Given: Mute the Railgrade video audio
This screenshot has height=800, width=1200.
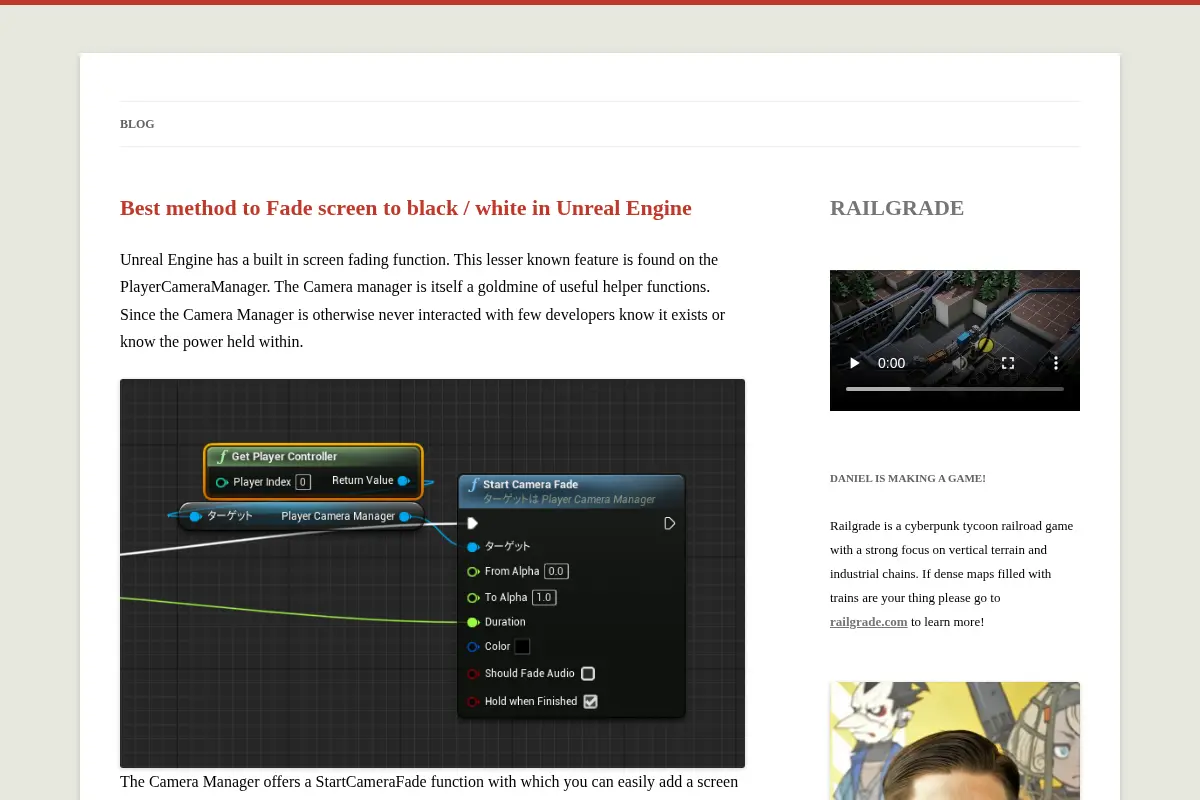Looking at the screenshot, I should (x=961, y=363).
